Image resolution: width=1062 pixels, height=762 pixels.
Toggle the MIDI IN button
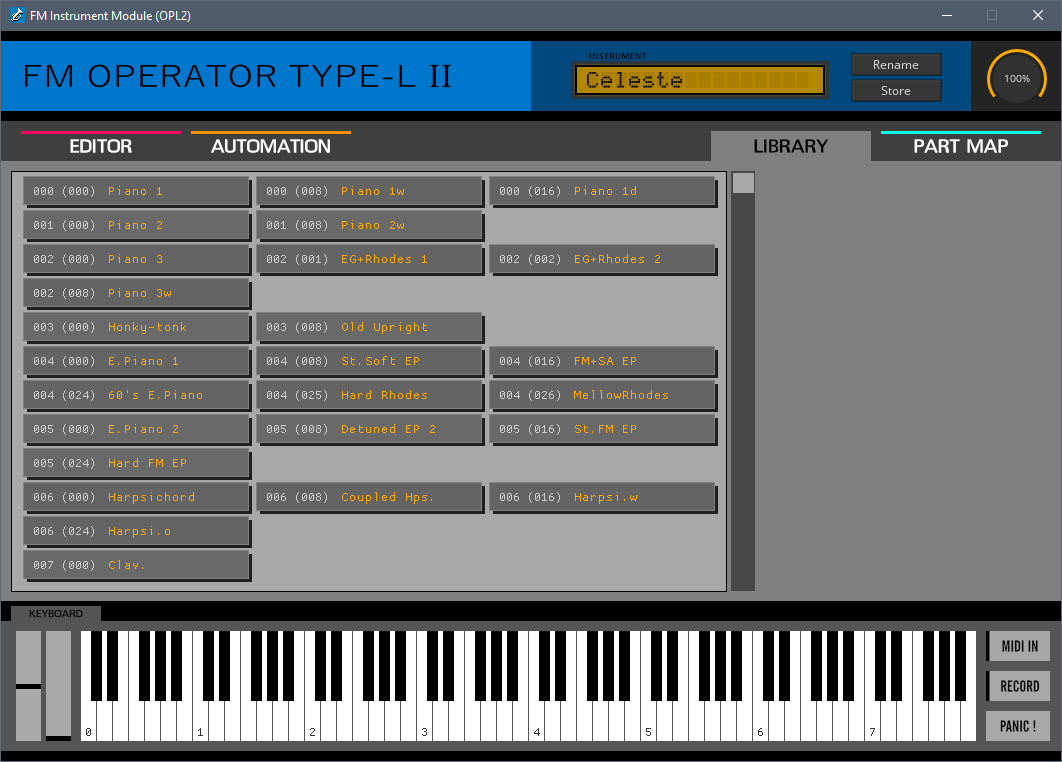(x=1019, y=646)
